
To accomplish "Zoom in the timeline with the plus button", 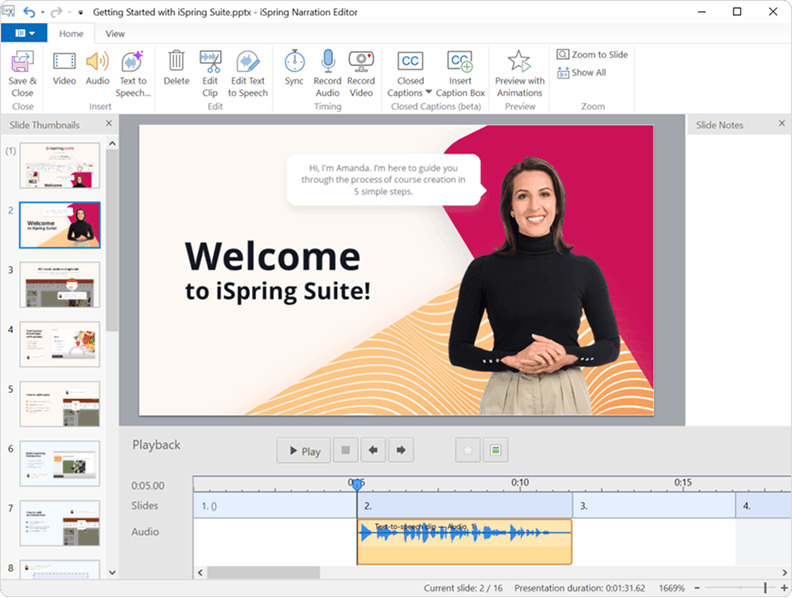I will 784,588.
